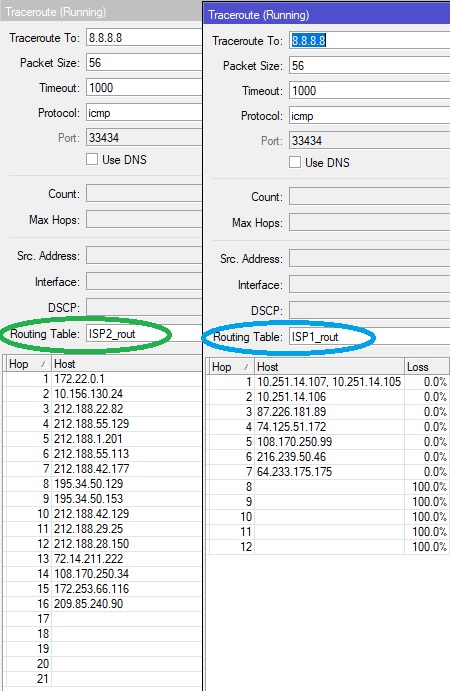The height and width of the screenshot is (691, 450).
Task: Click Packet Size field in right window
Action: click(x=369, y=66)
